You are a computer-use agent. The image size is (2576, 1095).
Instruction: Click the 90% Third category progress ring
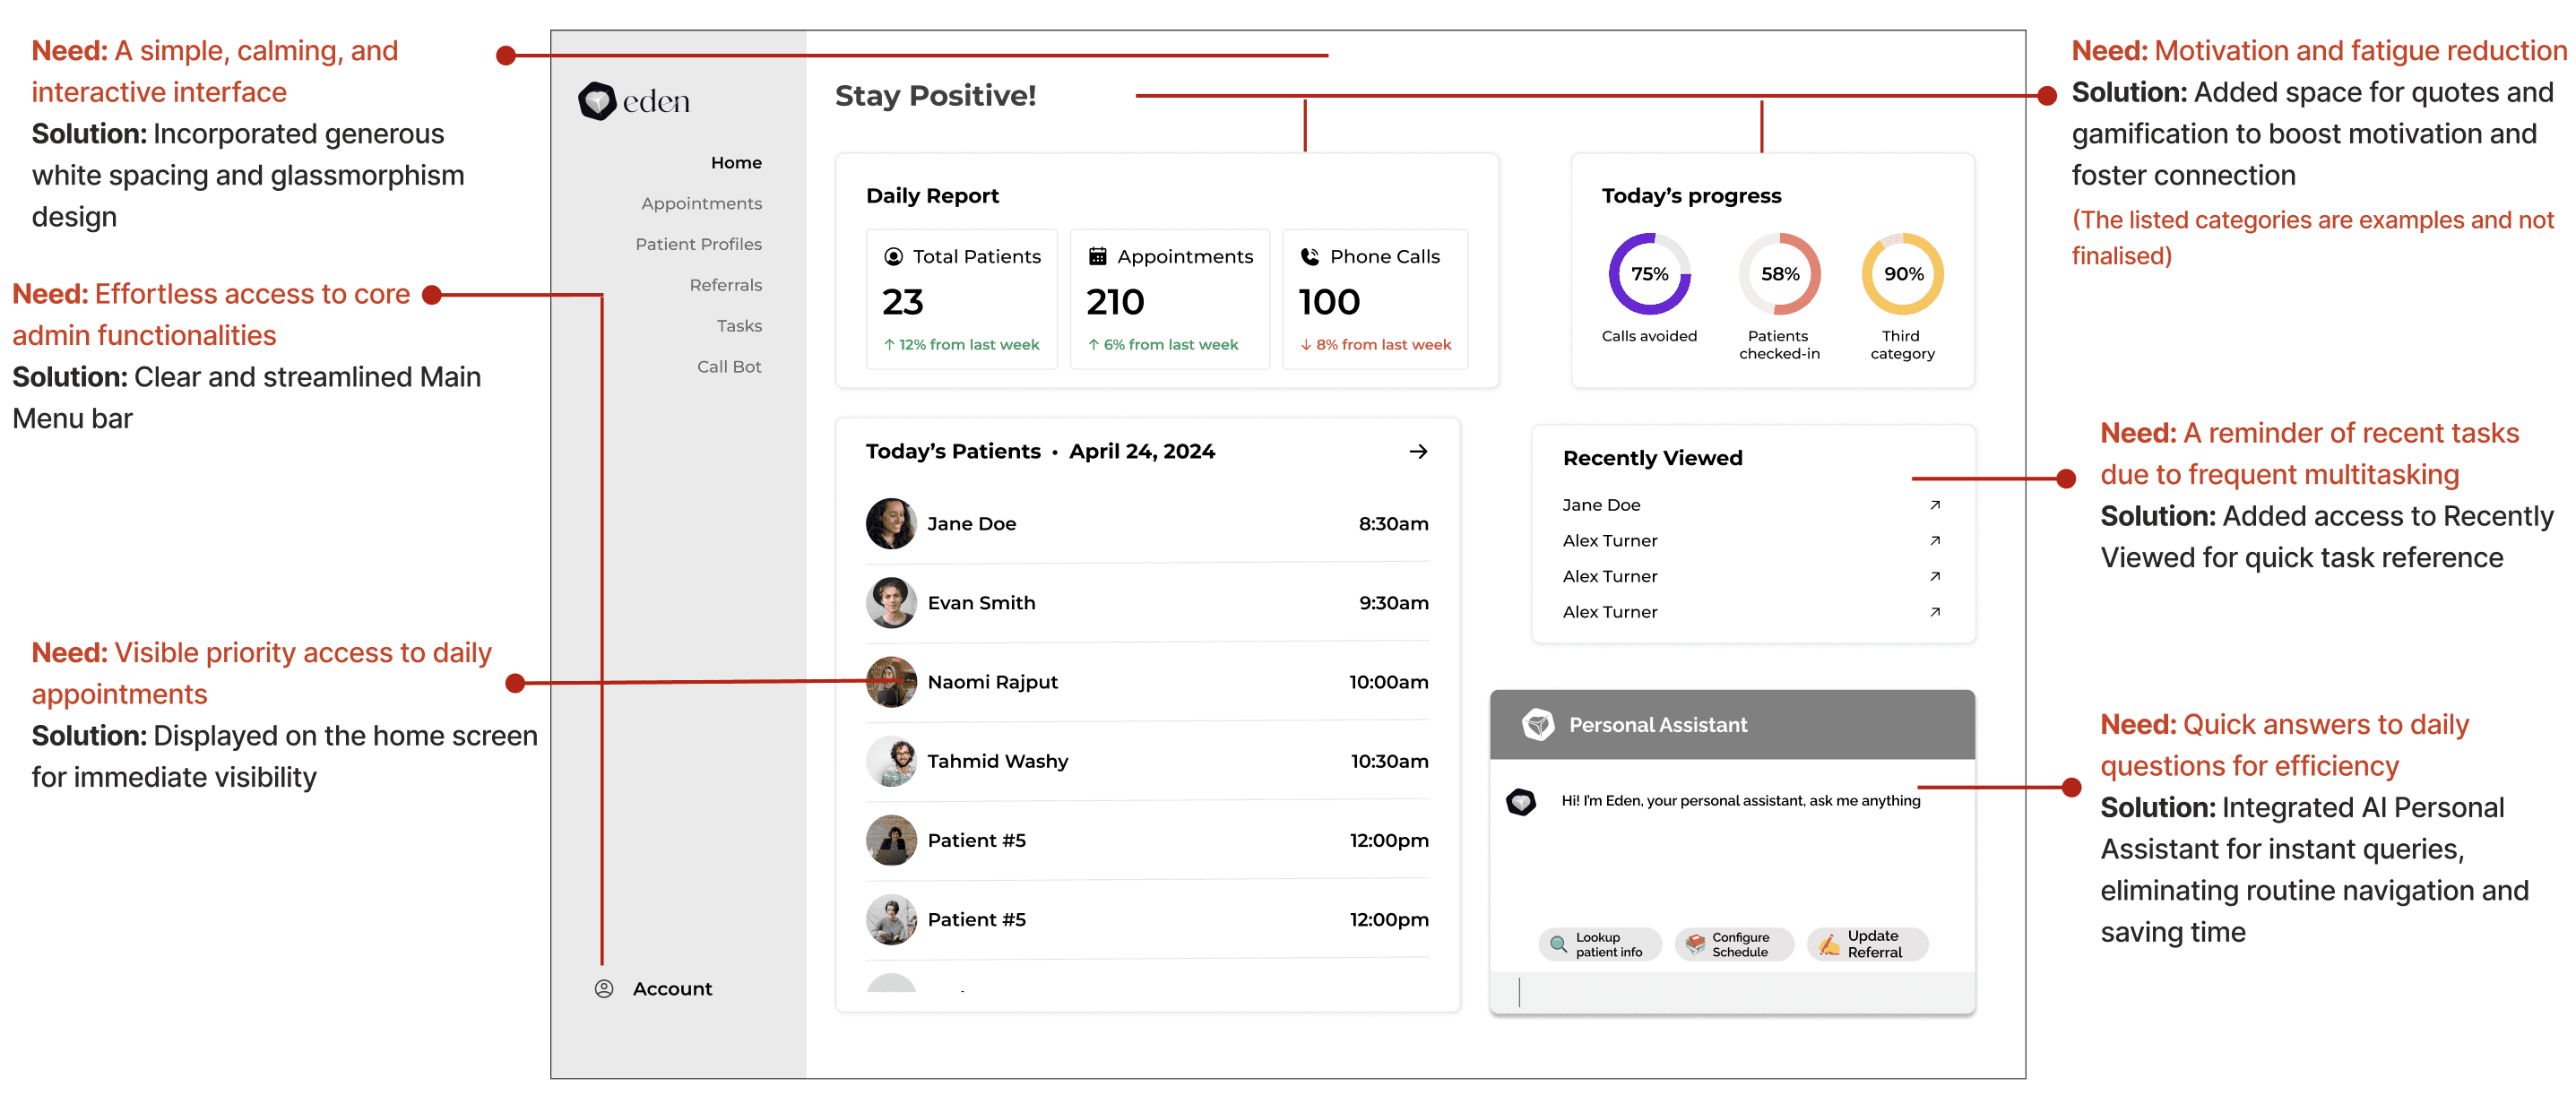(x=1902, y=274)
